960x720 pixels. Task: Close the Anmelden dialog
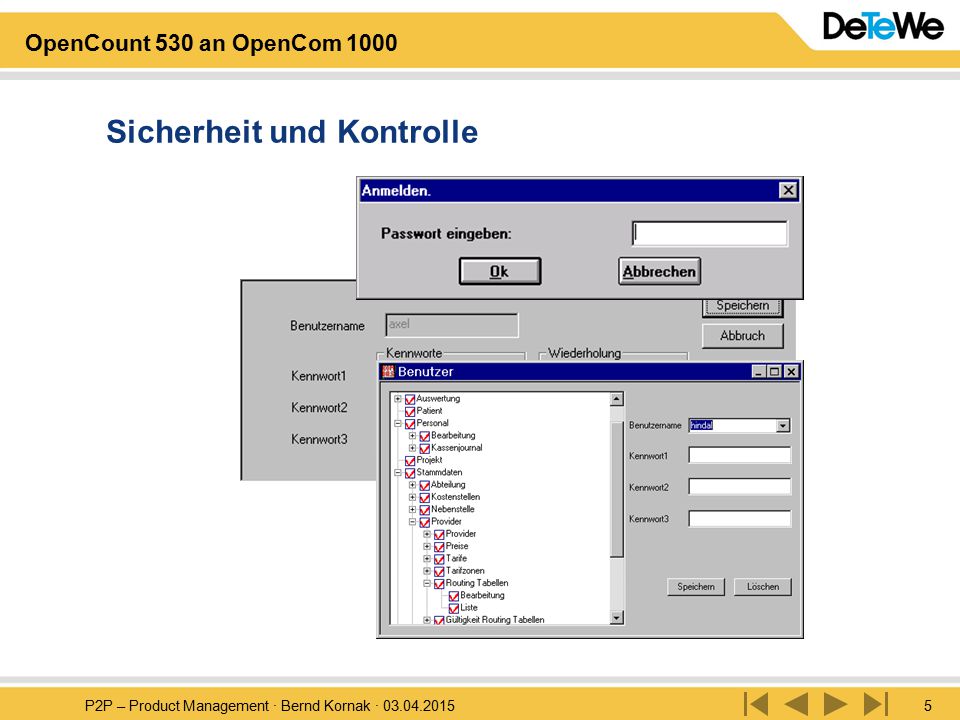(x=788, y=190)
